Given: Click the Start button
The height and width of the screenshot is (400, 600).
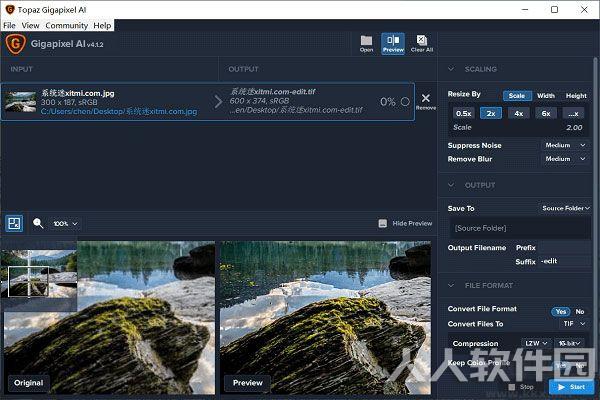Looking at the screenshot, I should pos(571,387).
